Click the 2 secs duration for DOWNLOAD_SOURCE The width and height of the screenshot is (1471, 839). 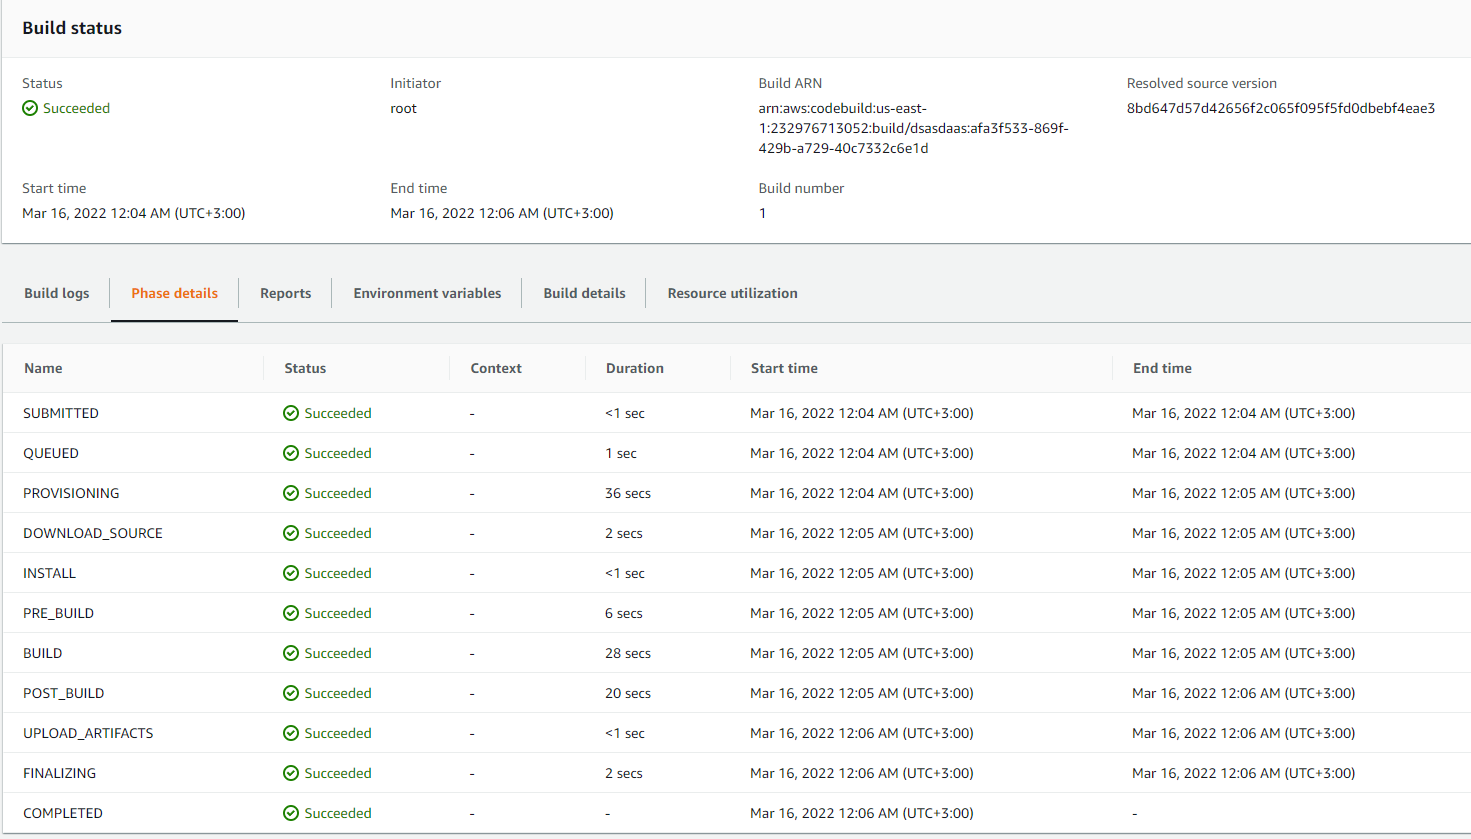point(624,533)
